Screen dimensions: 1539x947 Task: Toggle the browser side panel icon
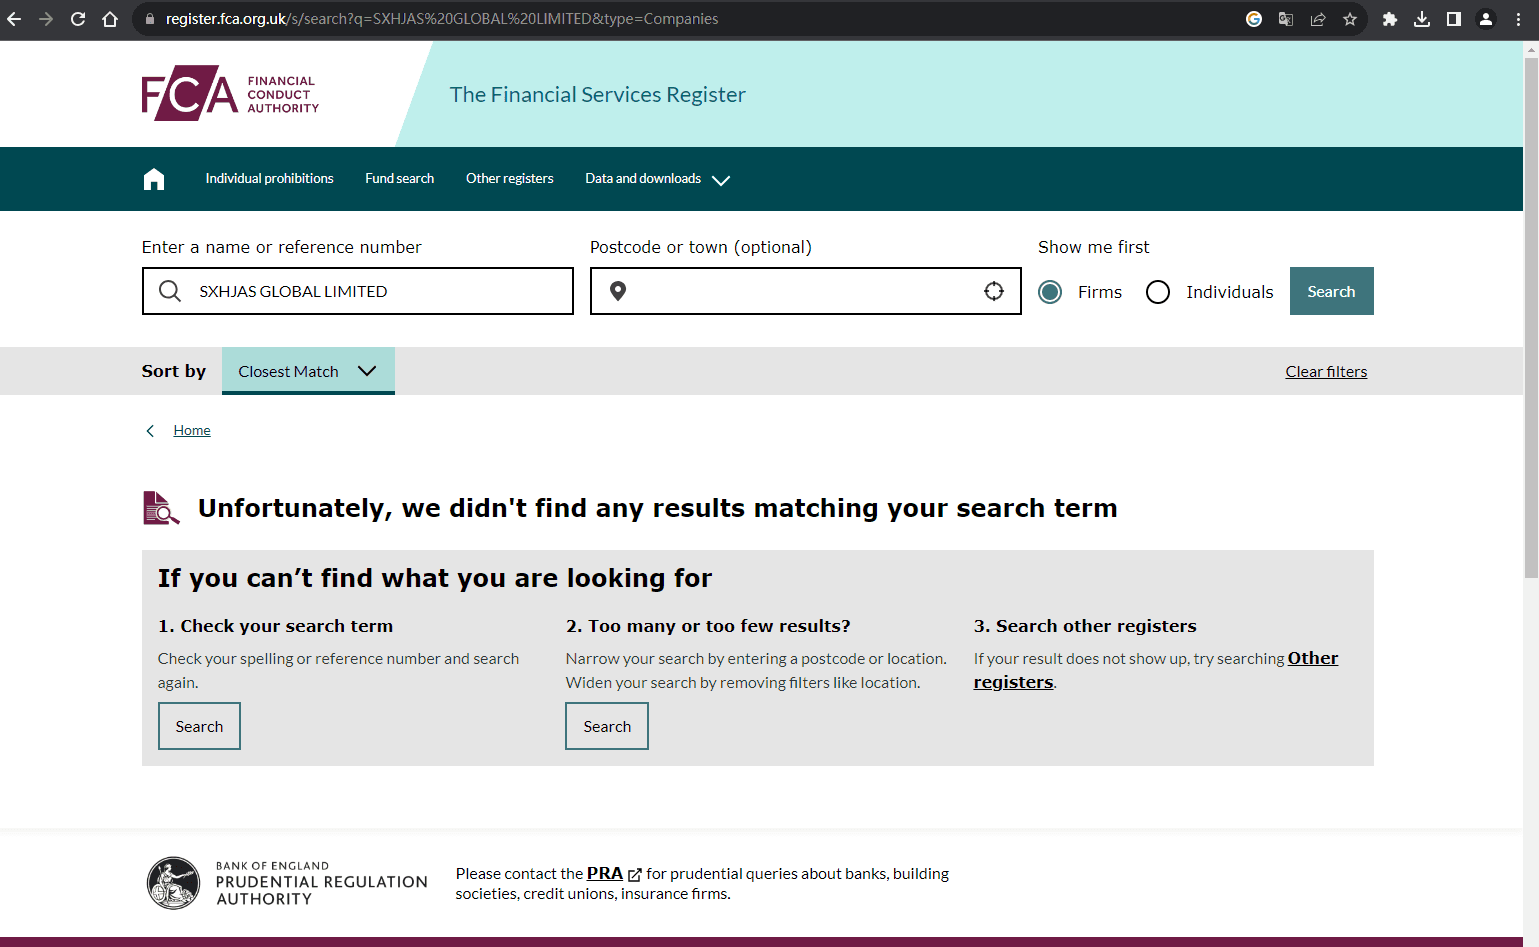(1454, 19)
